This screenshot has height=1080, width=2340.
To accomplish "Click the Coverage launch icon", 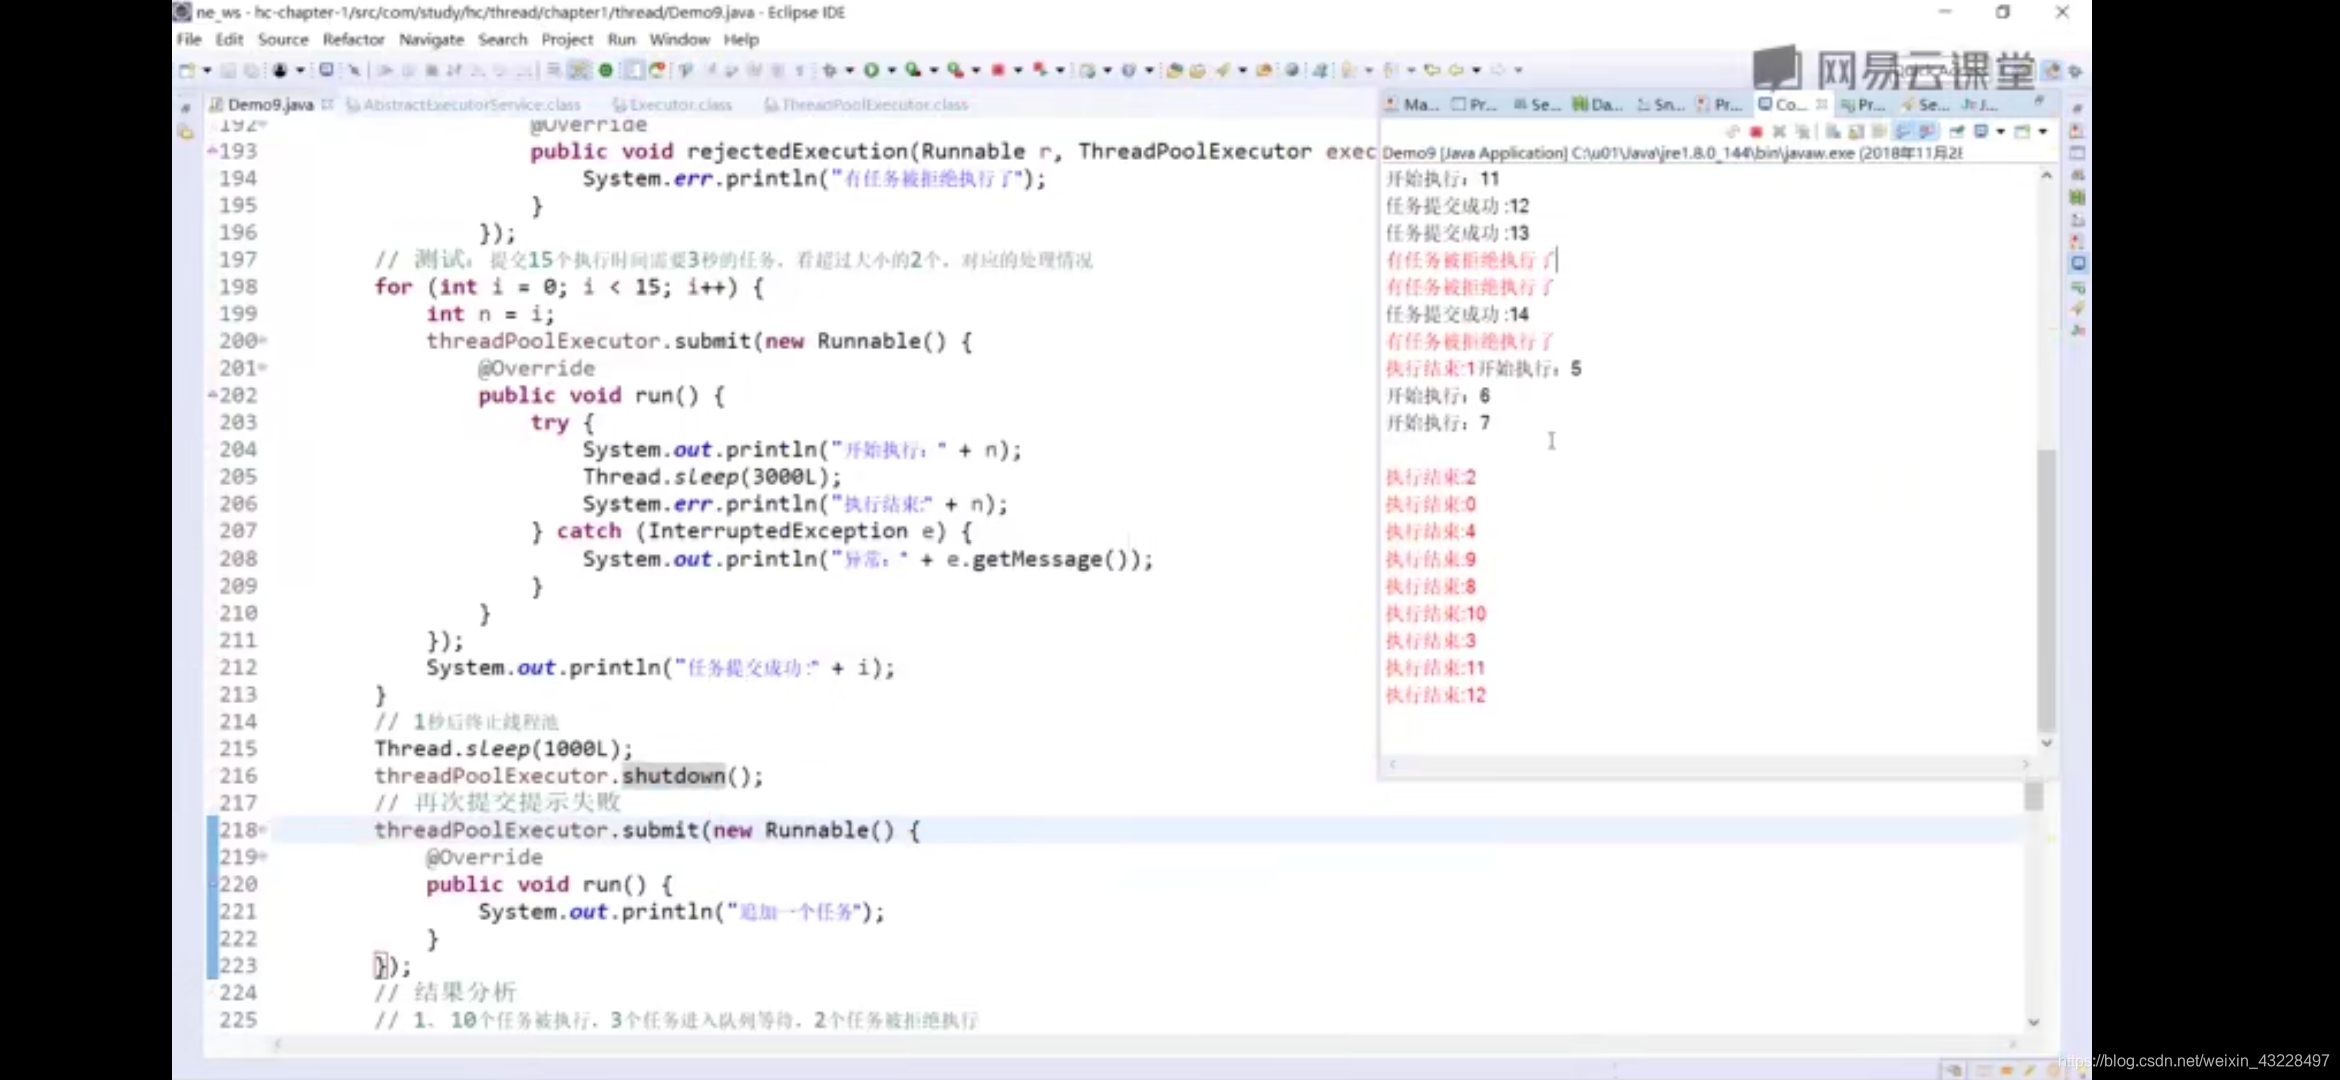I will (913, 70).
